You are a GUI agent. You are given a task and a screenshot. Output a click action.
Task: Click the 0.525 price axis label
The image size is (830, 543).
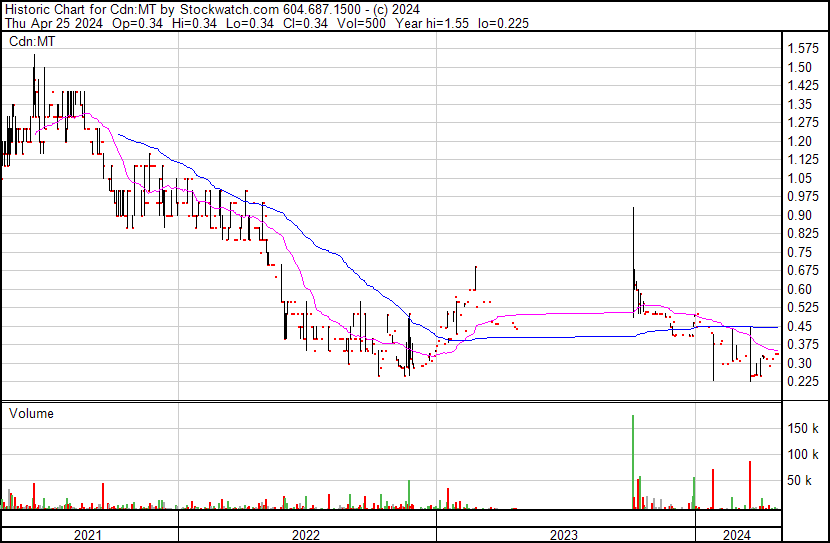[803, 307]
